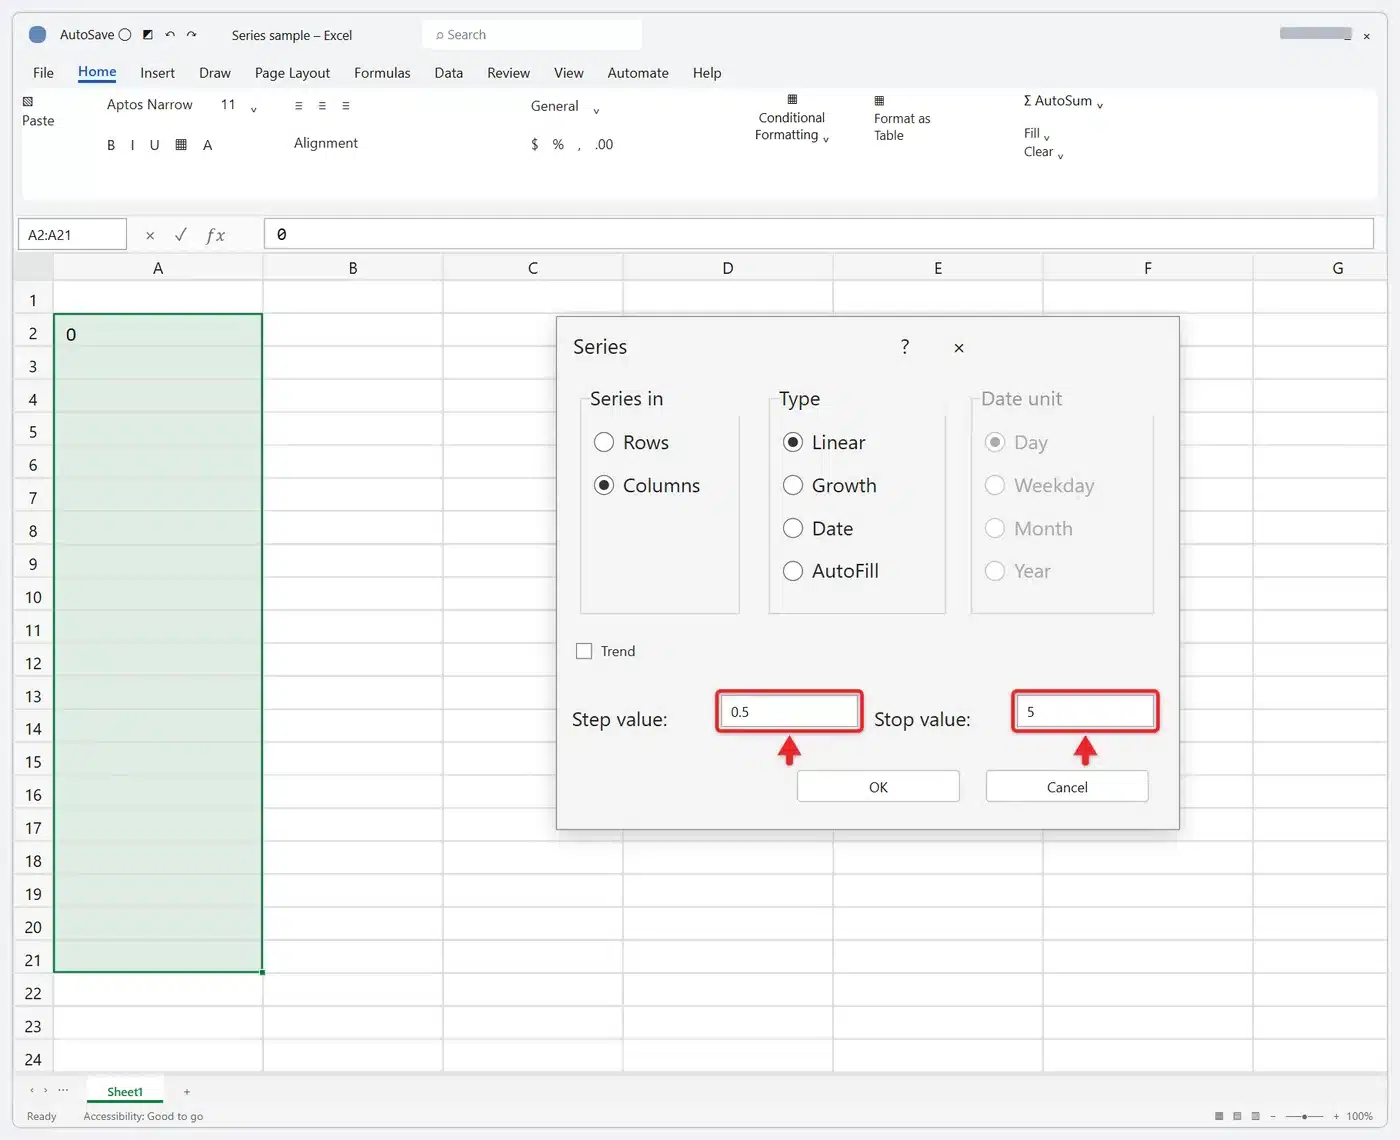Apply percent style format

558,145
